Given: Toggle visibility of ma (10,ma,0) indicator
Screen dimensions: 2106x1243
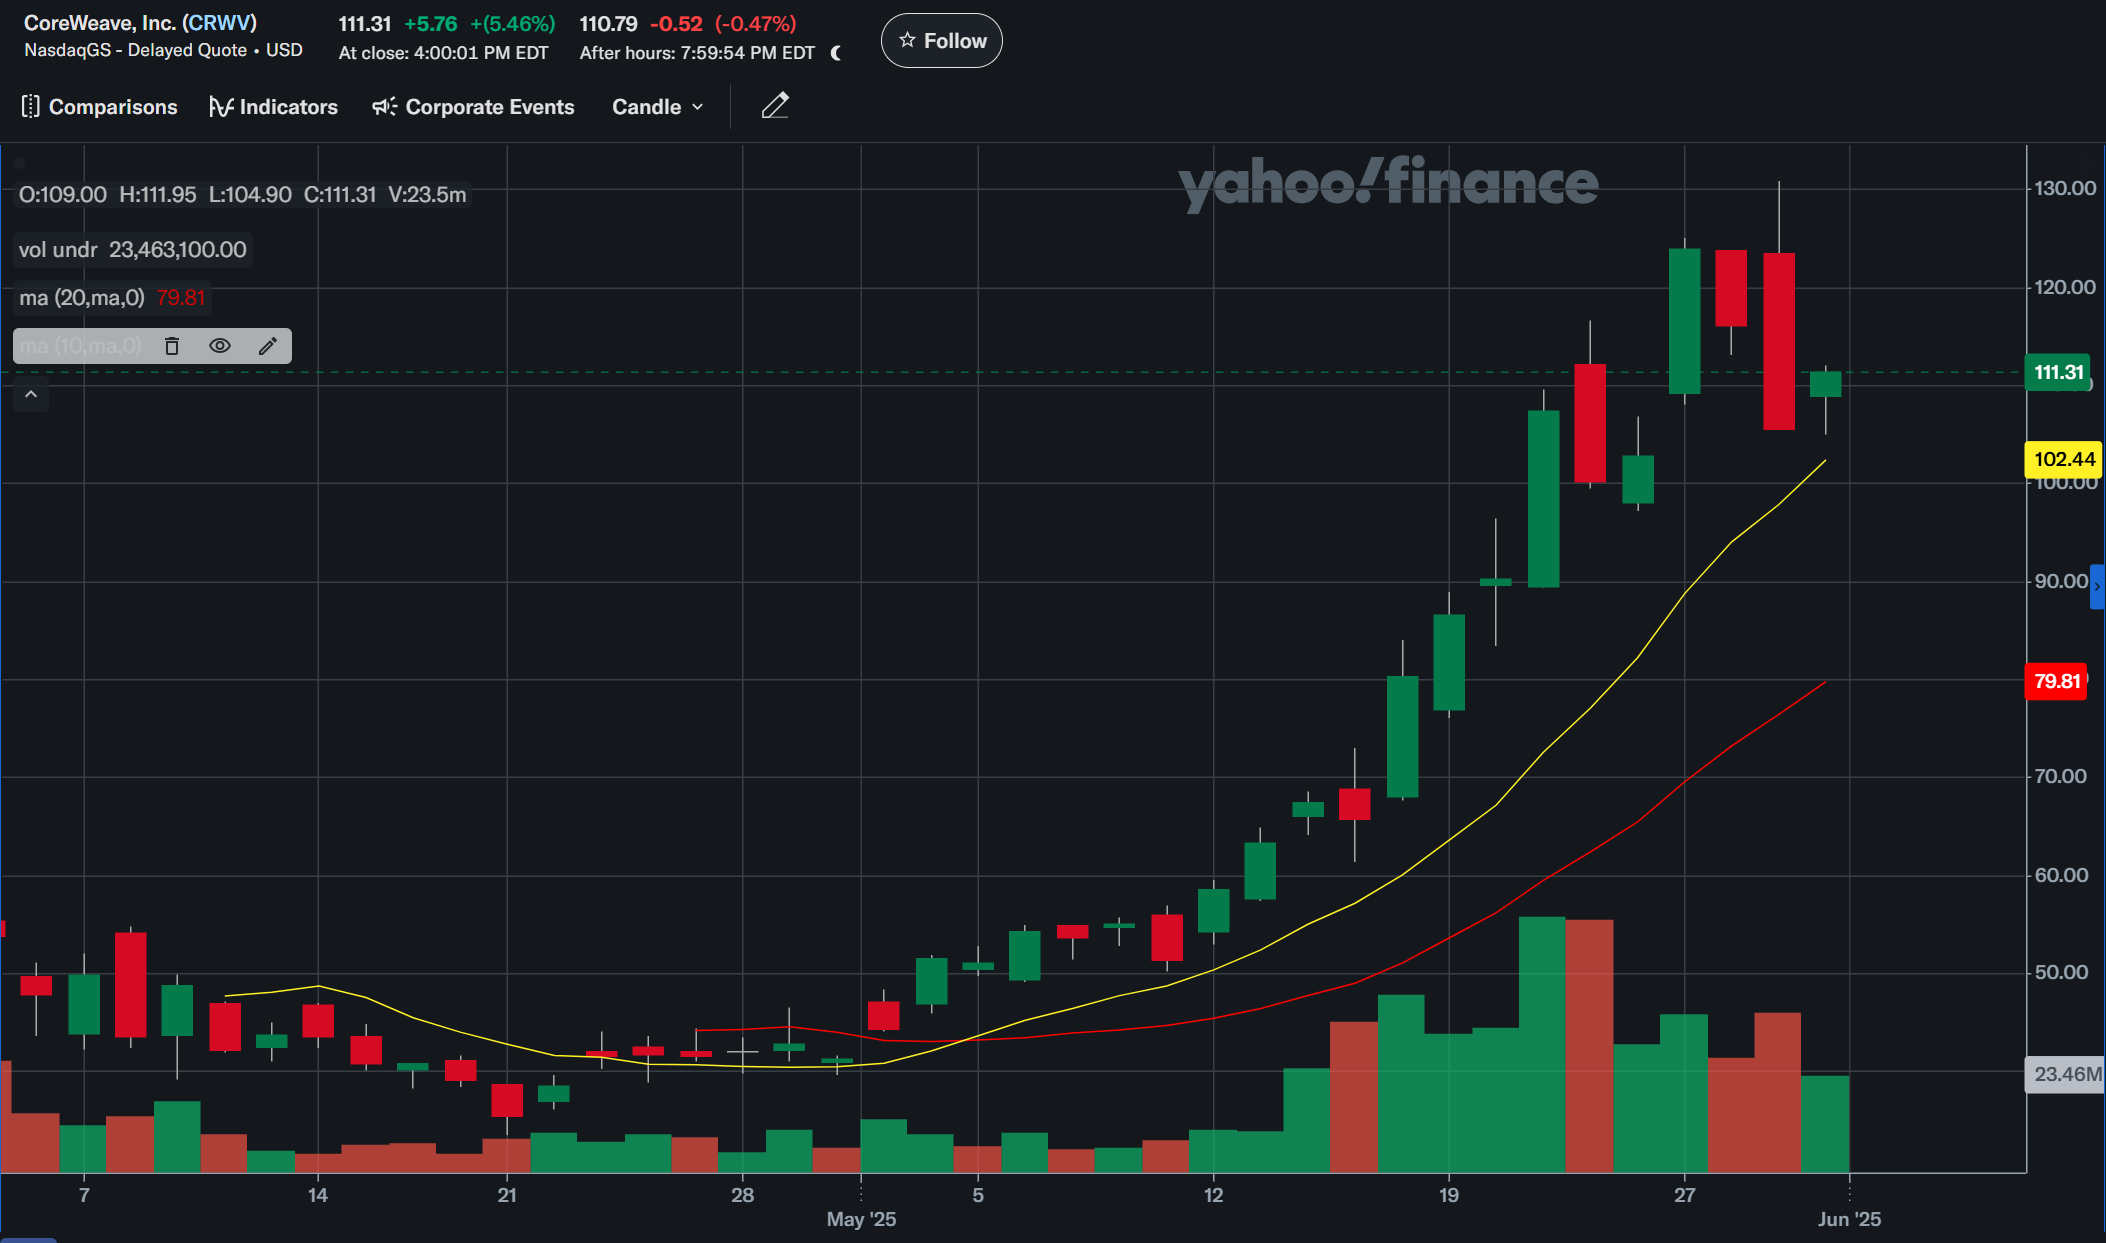Looking at the screenshot, I should 220,346.
